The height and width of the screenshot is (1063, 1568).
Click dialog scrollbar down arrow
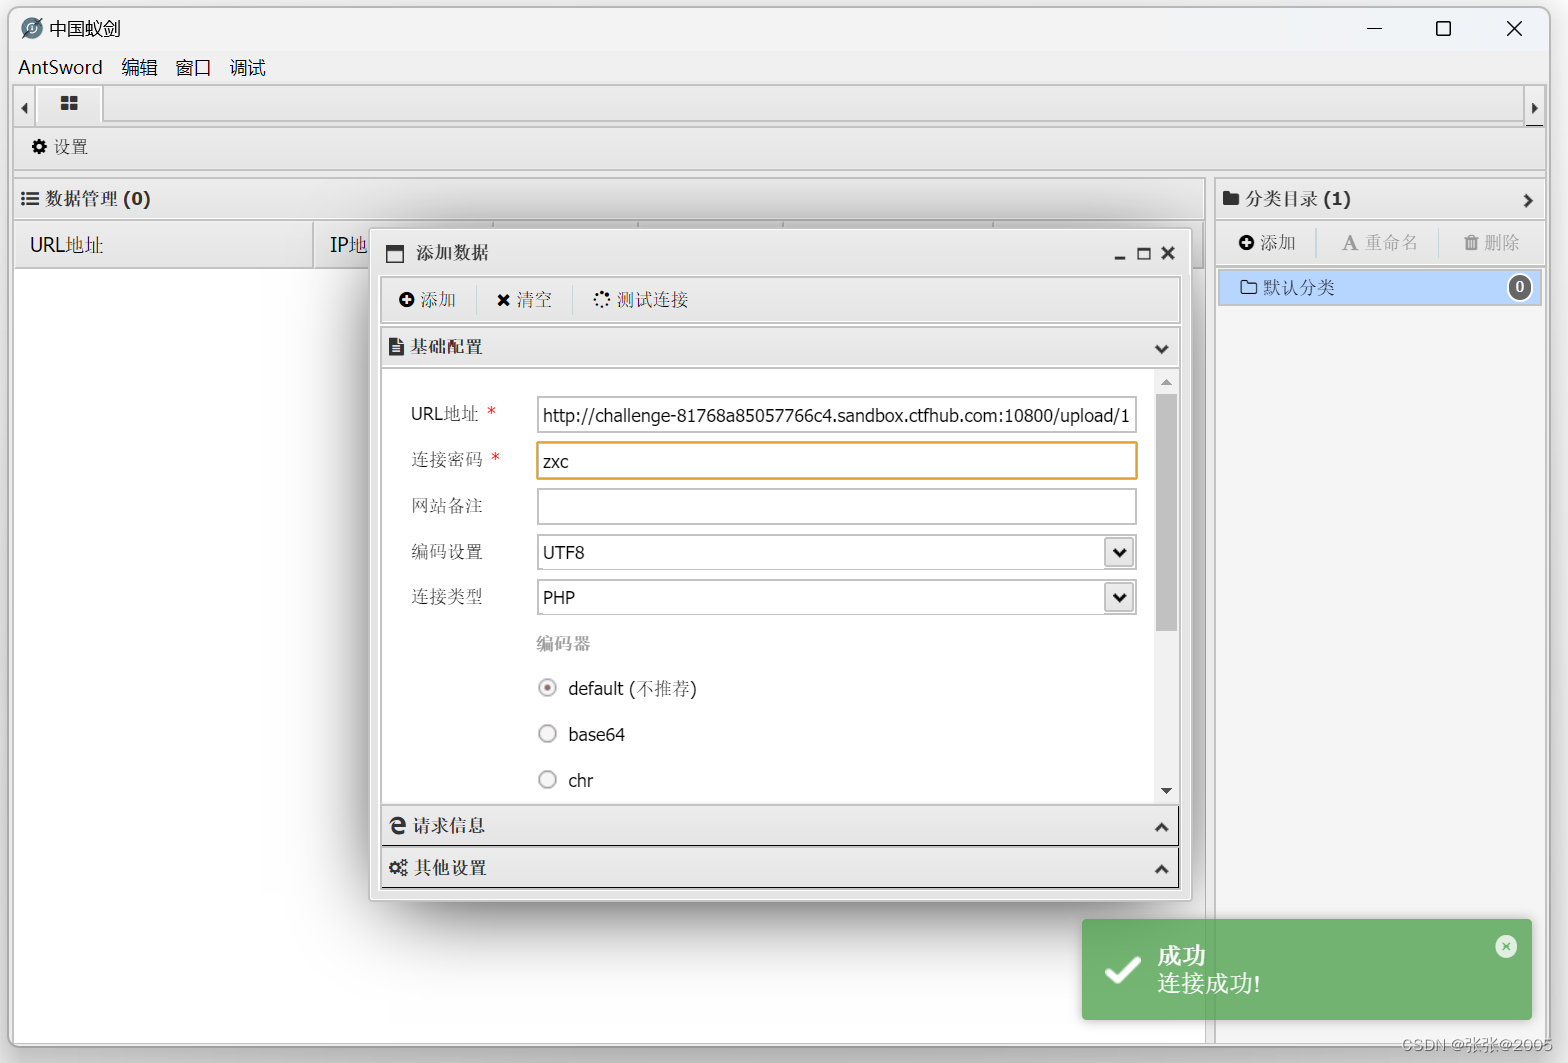click(1166, 791)
